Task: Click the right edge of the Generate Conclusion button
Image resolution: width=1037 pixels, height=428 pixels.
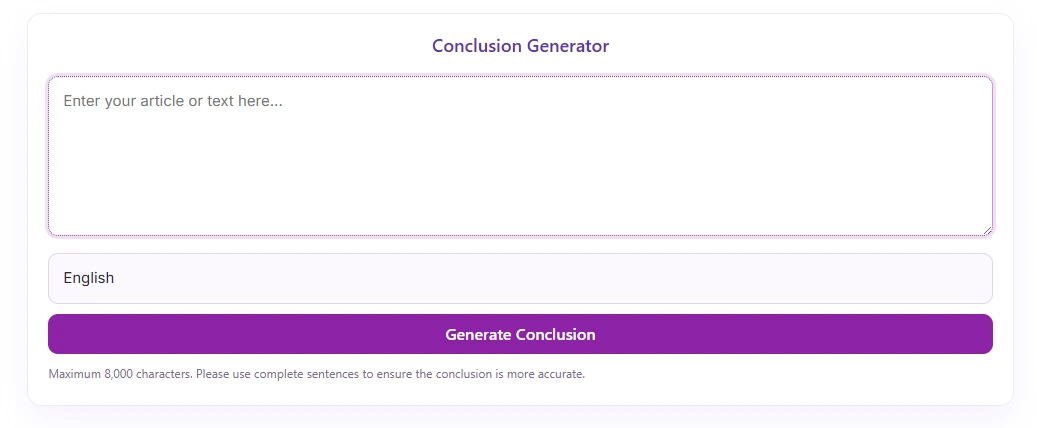Action: click(981, 334)
